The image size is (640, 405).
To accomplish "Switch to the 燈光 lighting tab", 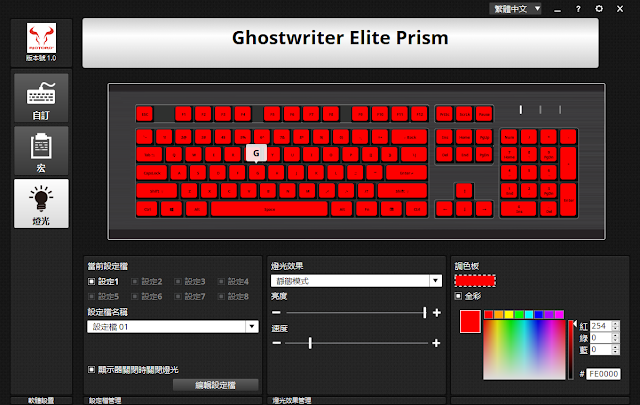I will click(41, 203).
